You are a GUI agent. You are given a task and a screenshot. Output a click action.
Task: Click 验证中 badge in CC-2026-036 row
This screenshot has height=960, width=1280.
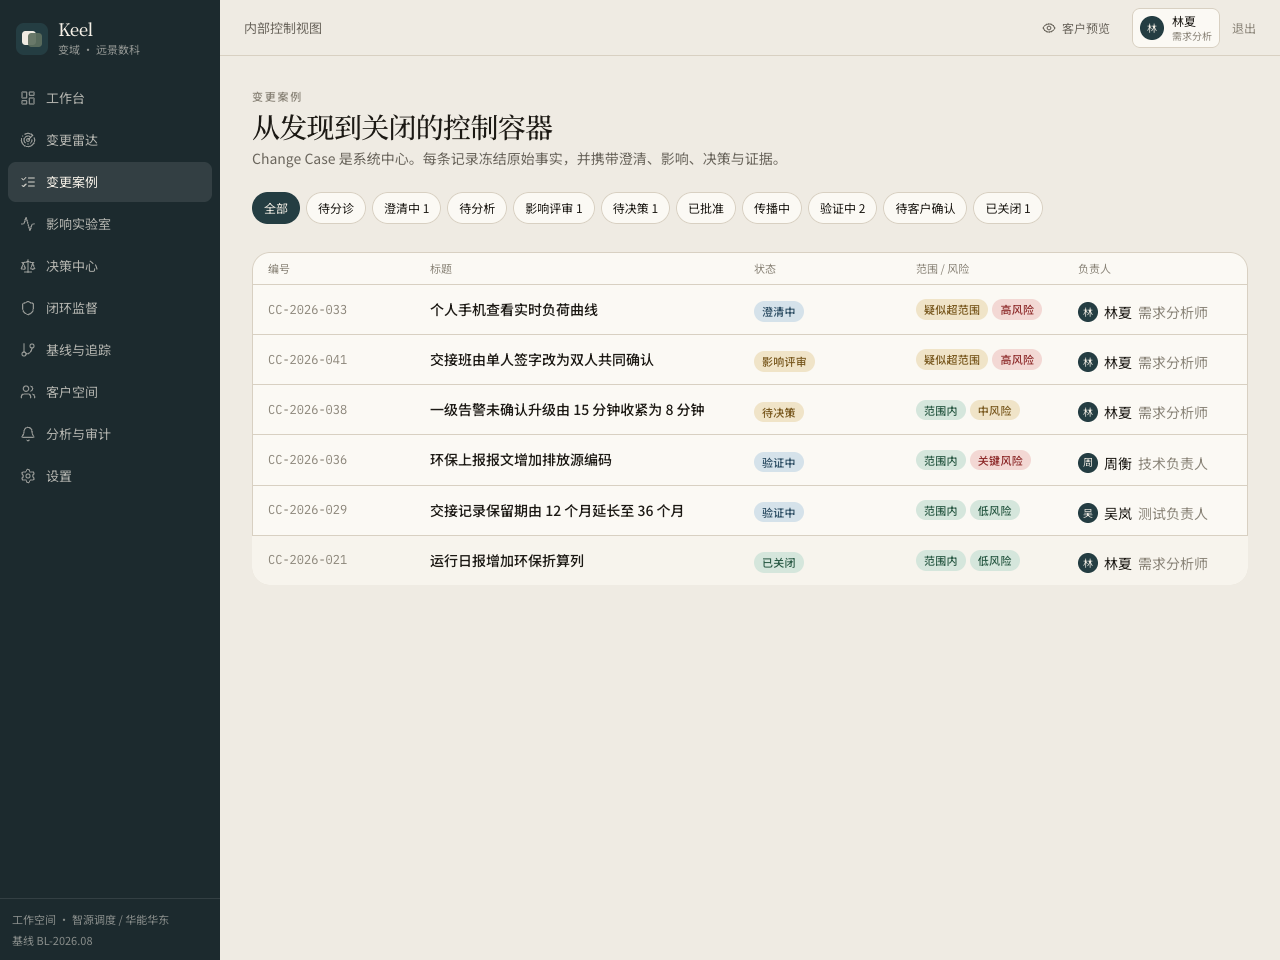coord(779,462)
